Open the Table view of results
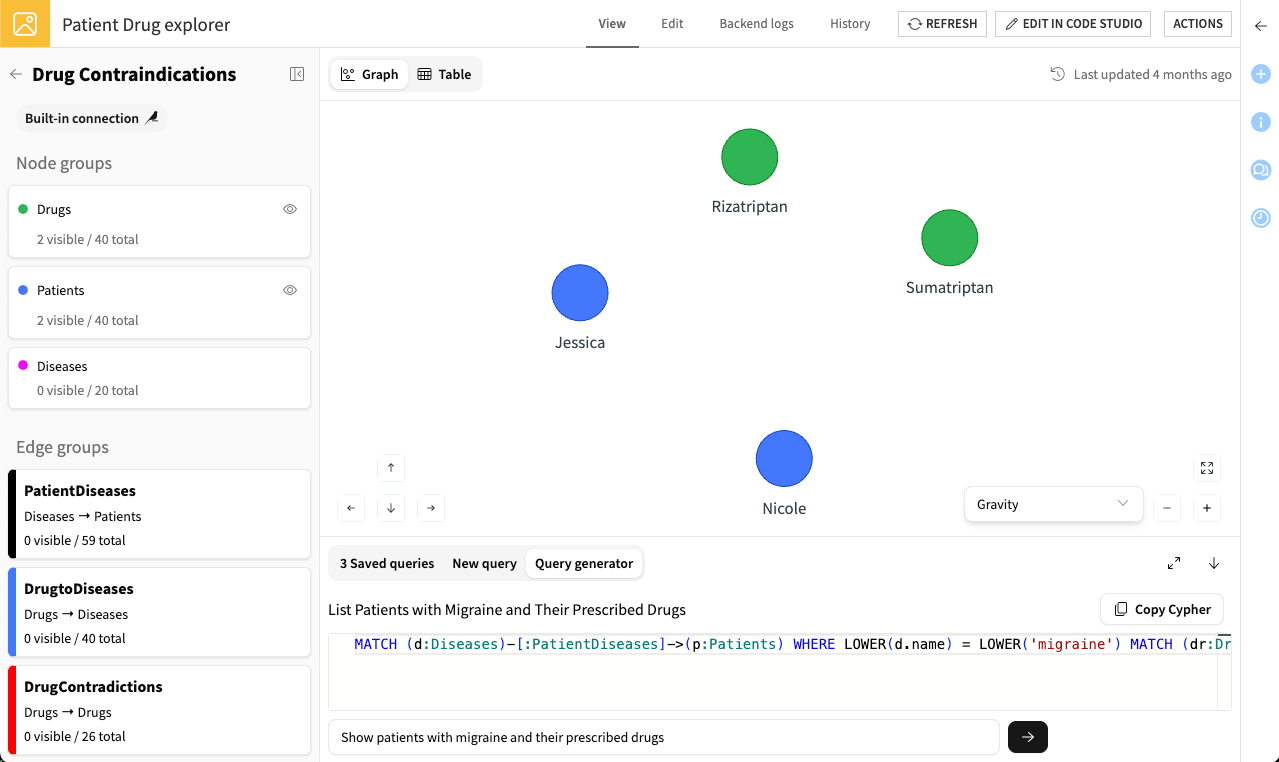1279x762 pixels. (444, 73)
